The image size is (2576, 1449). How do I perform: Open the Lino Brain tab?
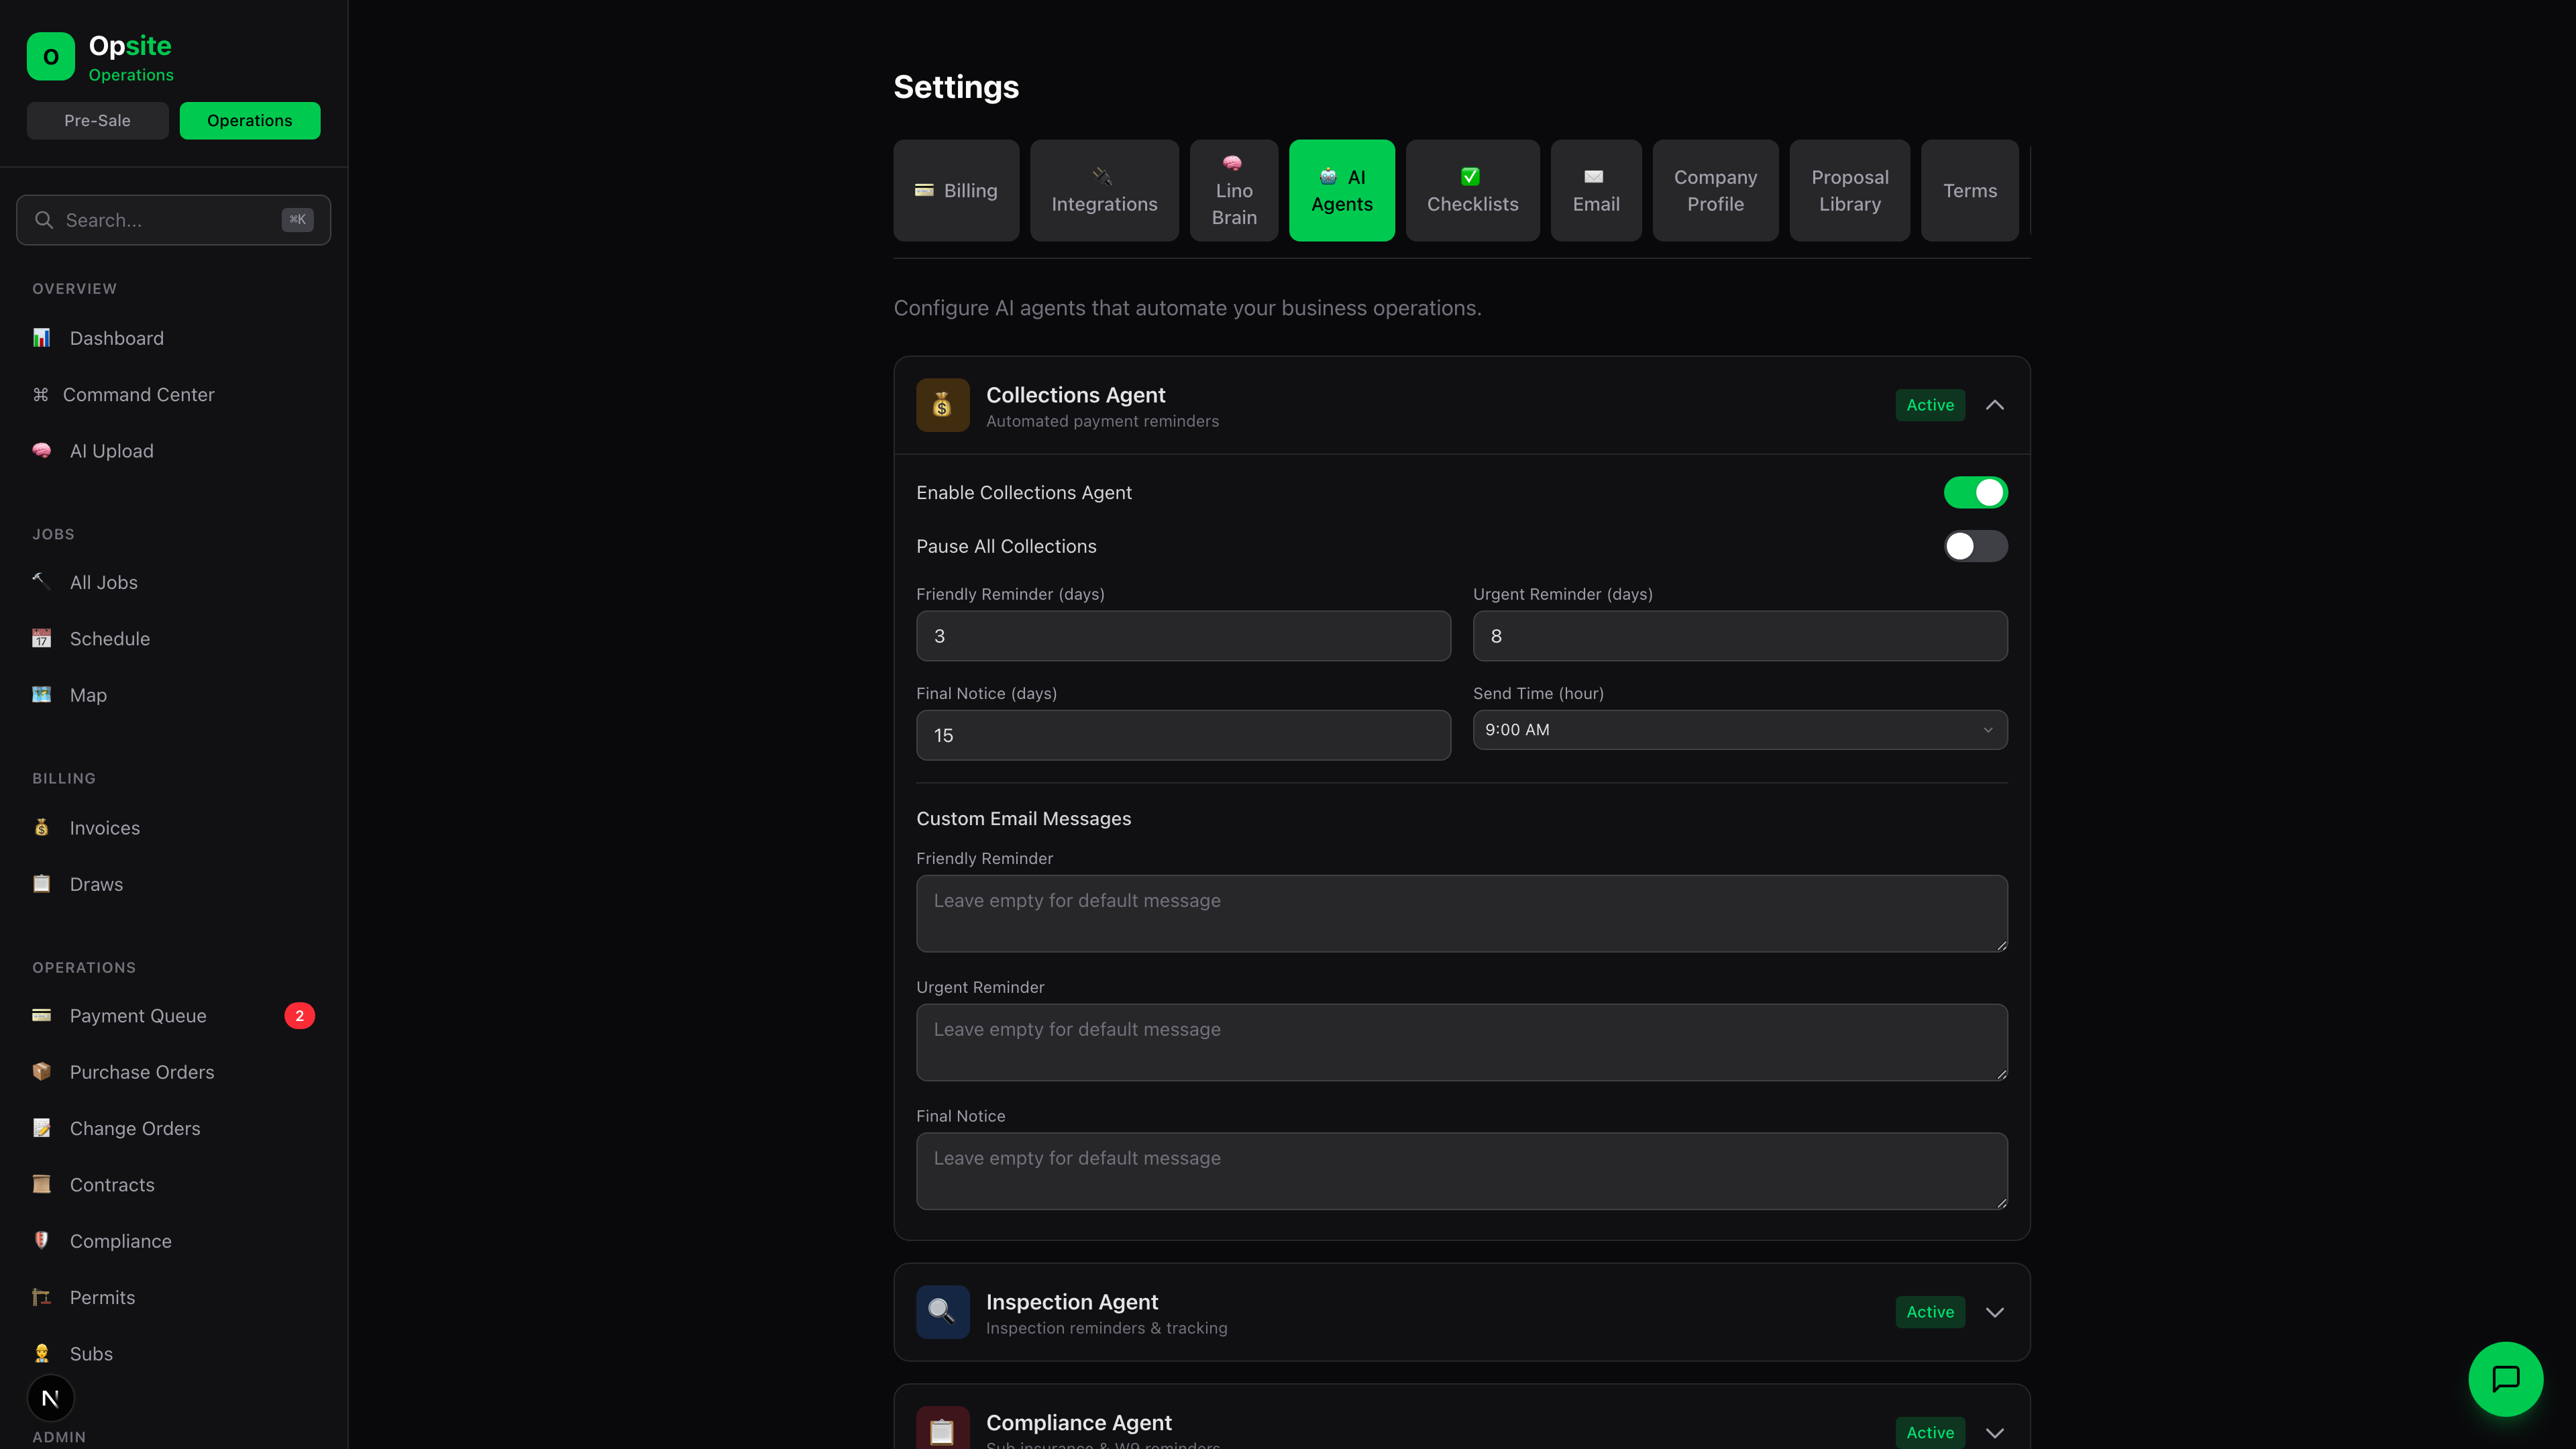click(x=1234, y=190)
